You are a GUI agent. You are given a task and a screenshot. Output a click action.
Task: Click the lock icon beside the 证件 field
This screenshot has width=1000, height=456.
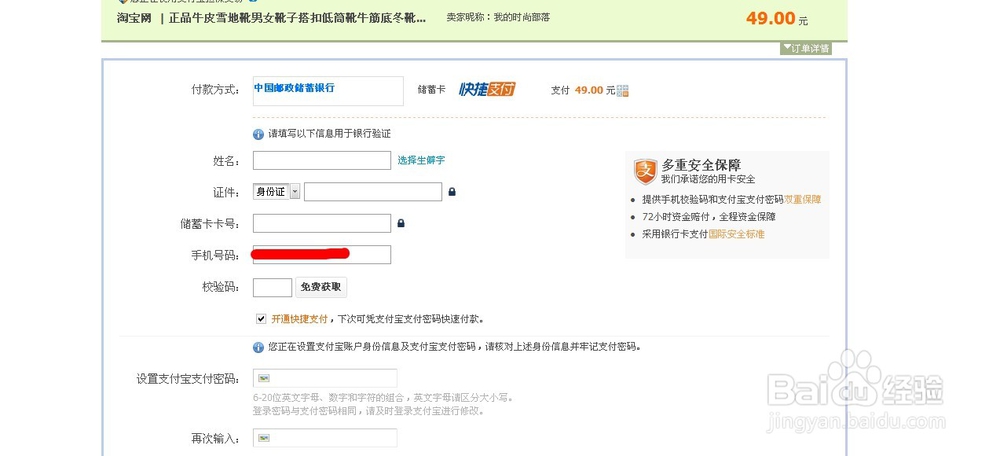click(x=452, y=191)
